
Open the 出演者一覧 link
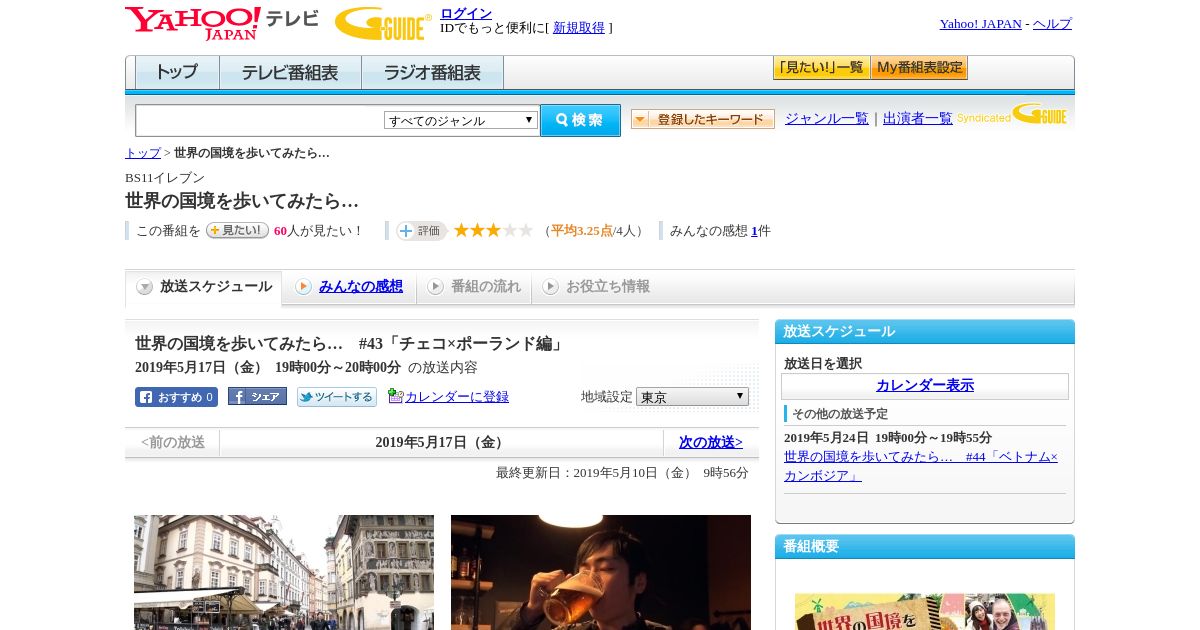click(x=918, y=118)
